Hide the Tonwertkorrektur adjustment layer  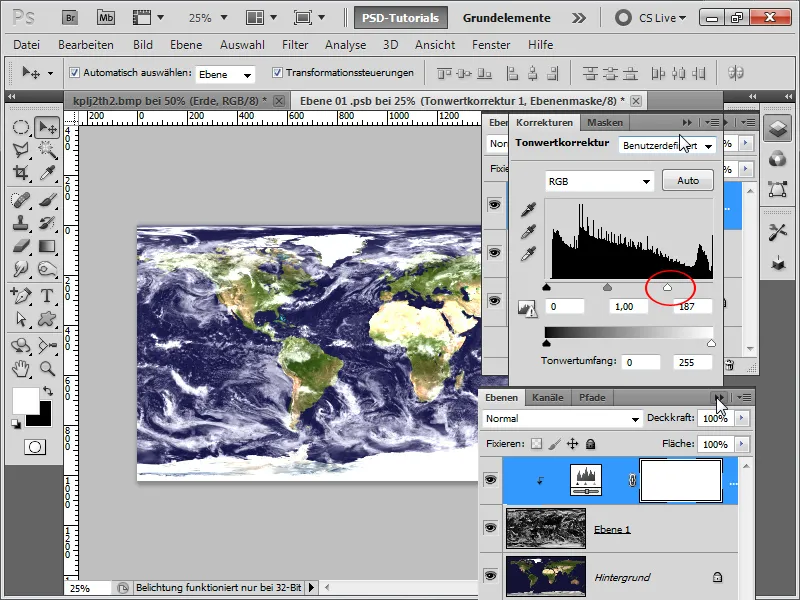point(490,480)
